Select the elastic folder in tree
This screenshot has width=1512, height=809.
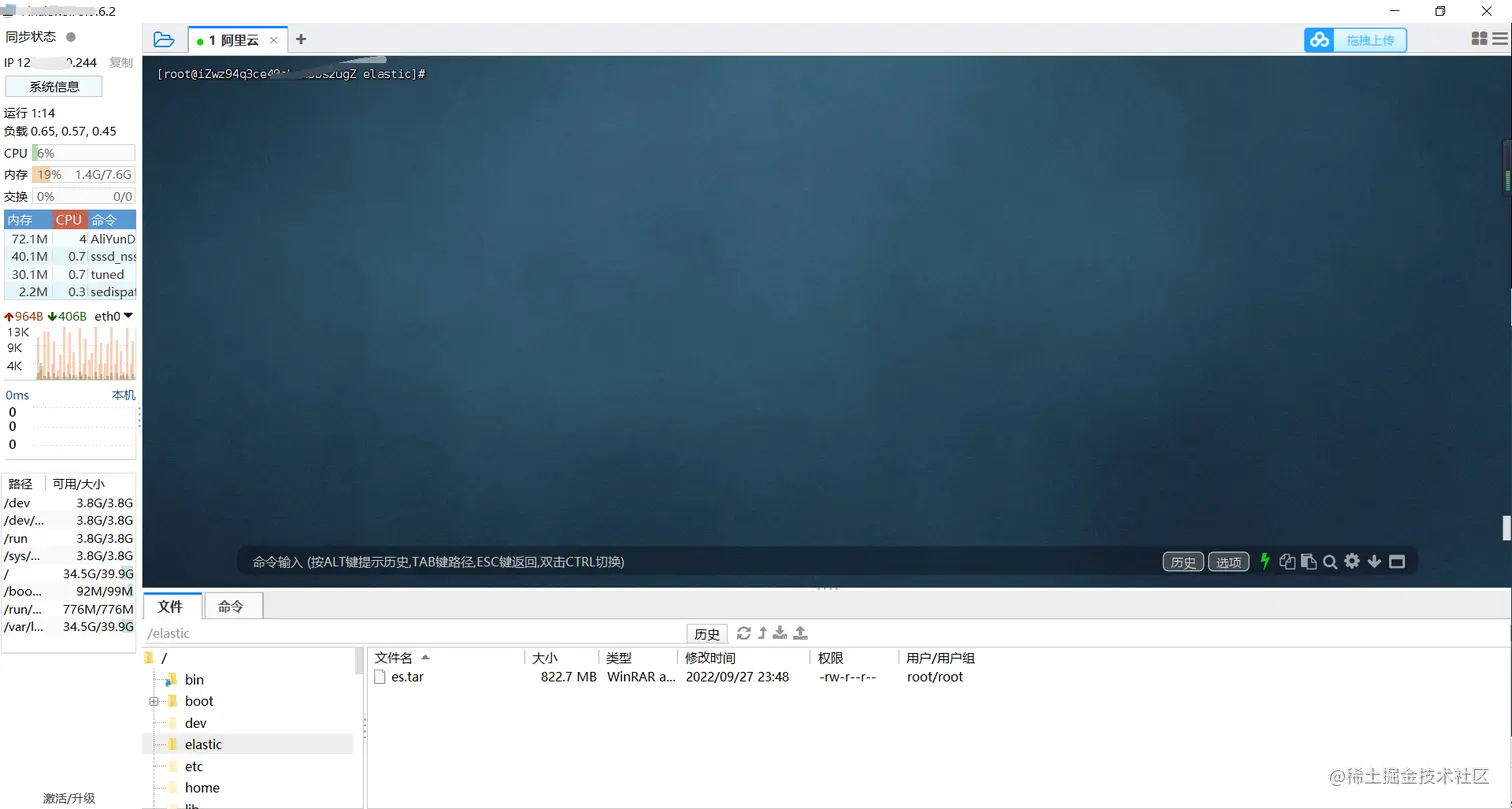coord(203,744)
